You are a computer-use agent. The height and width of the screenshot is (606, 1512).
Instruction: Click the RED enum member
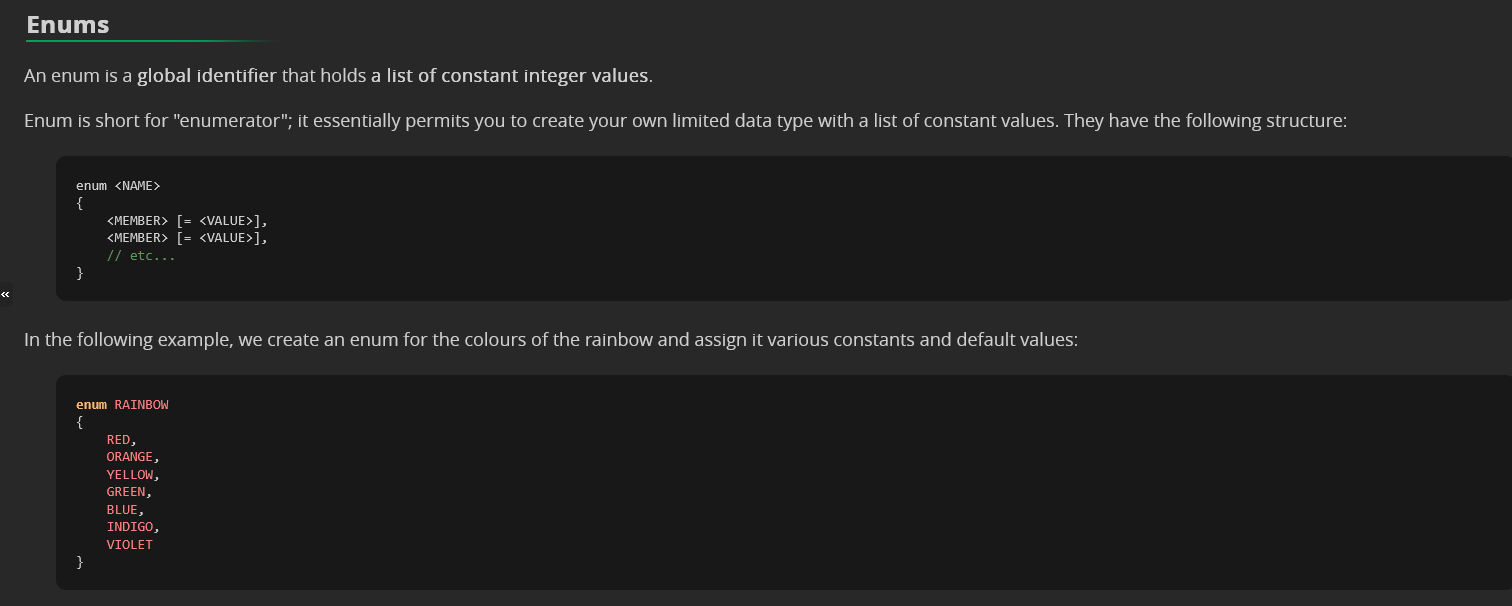pos(118,440)
